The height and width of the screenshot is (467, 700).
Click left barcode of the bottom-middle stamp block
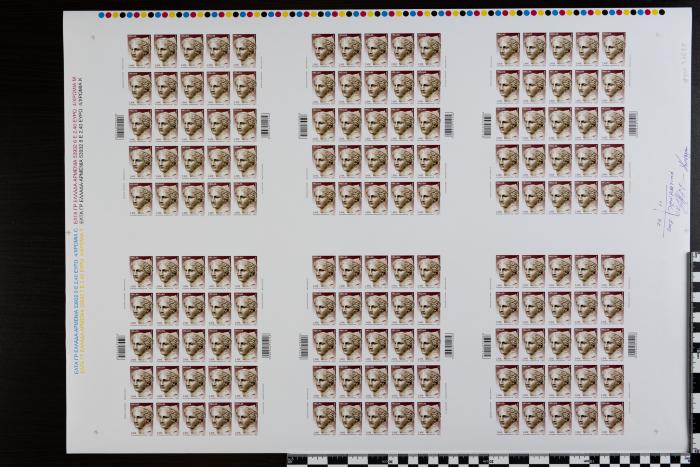pos(304,346)
